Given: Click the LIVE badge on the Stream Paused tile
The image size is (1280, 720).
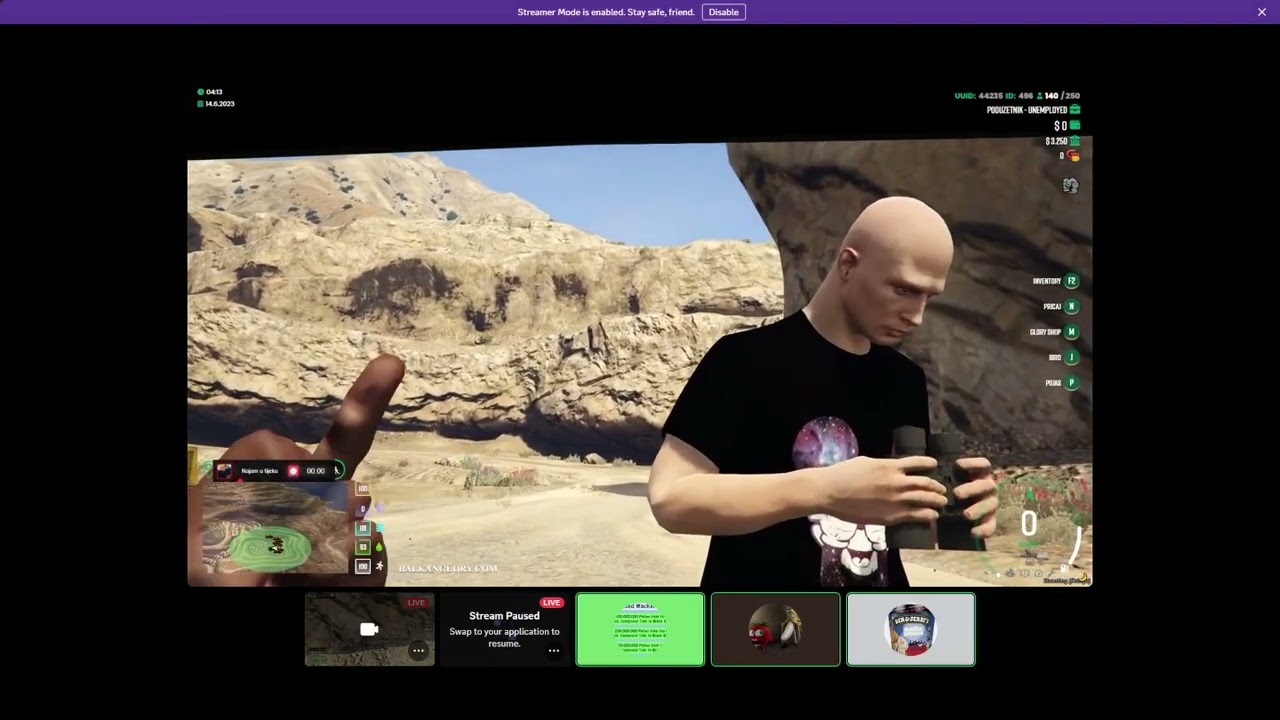Looking at the screenshot, I should point(551,603).
